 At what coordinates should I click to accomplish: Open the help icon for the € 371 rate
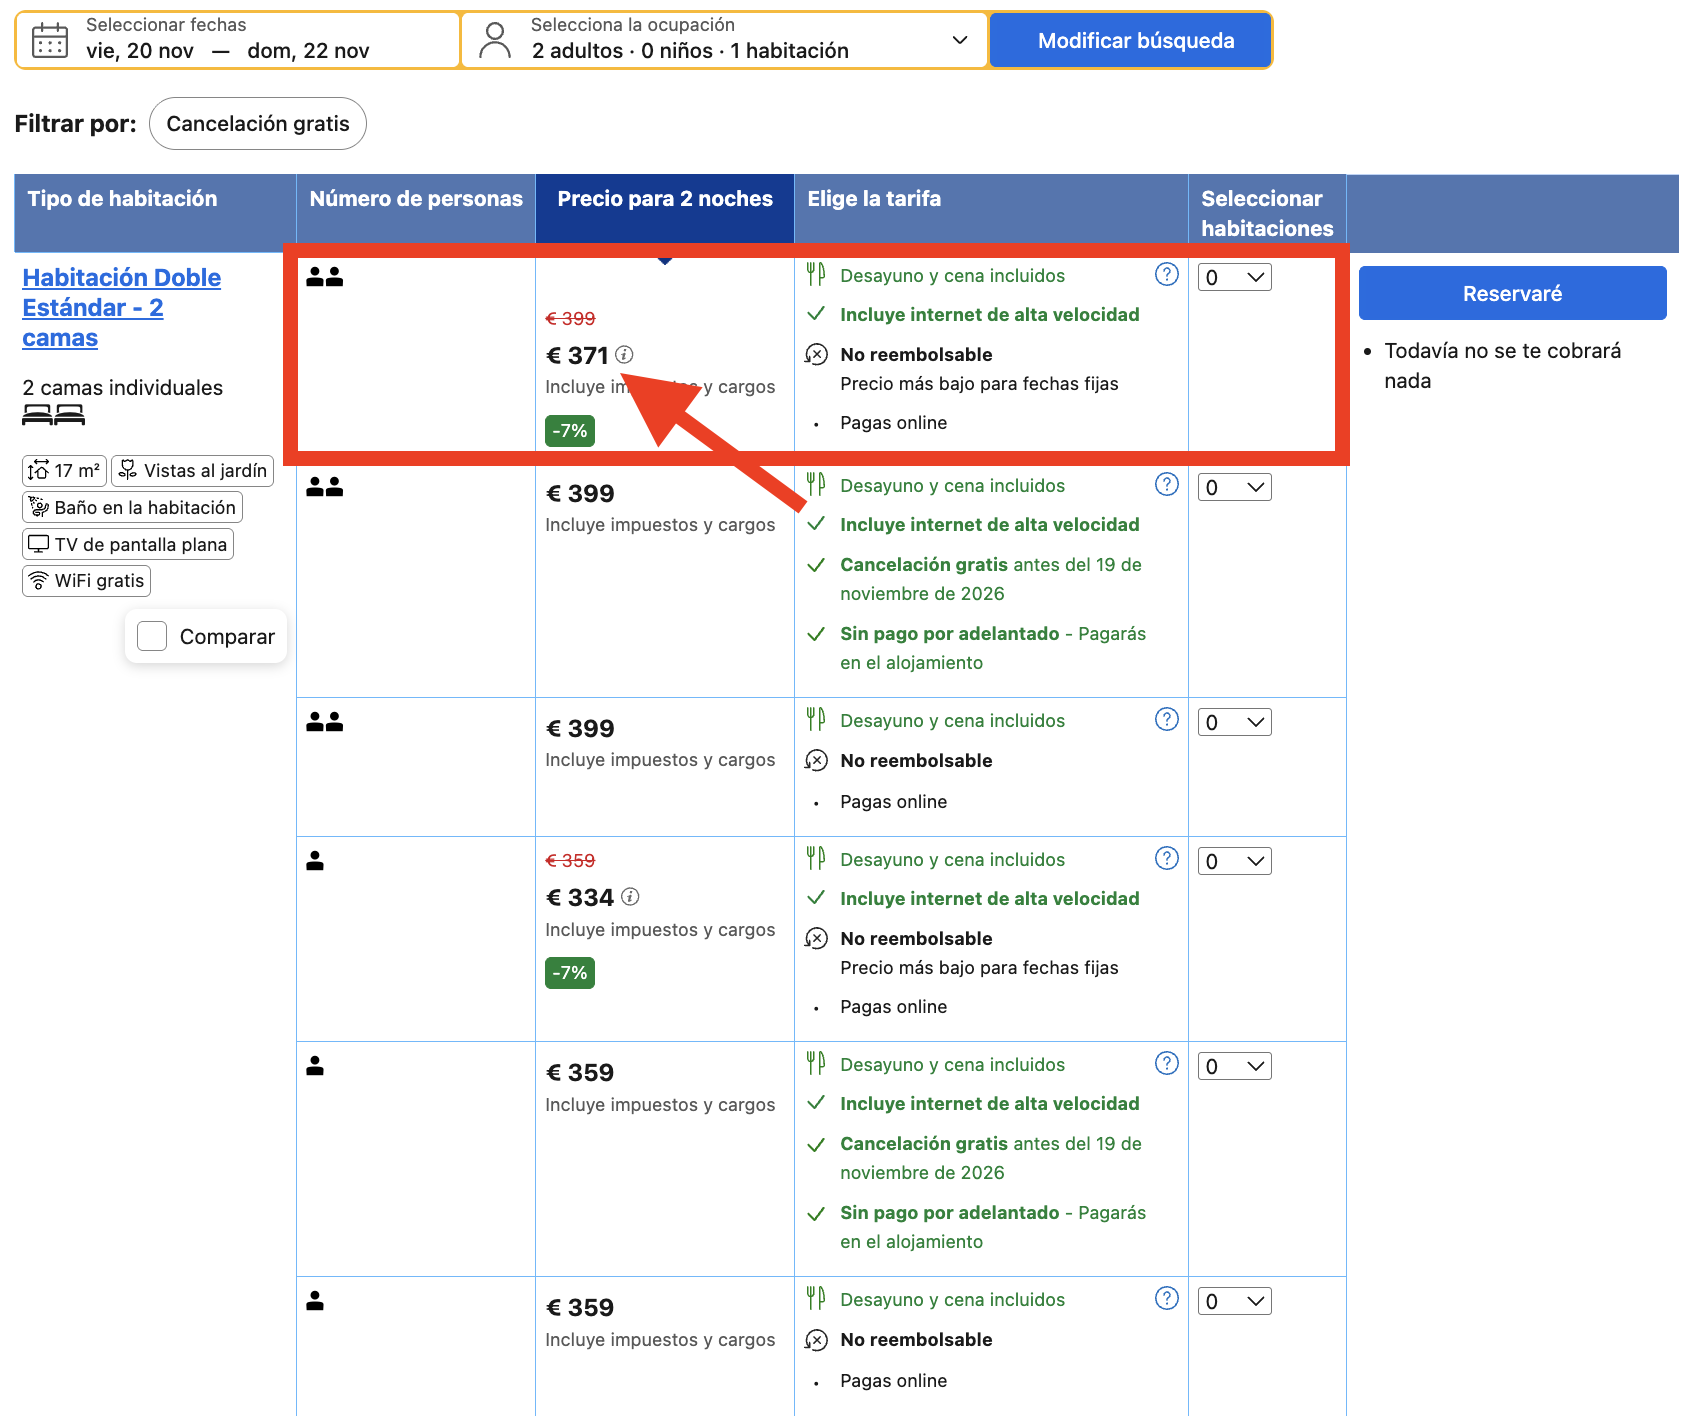tap(1167, 274)
